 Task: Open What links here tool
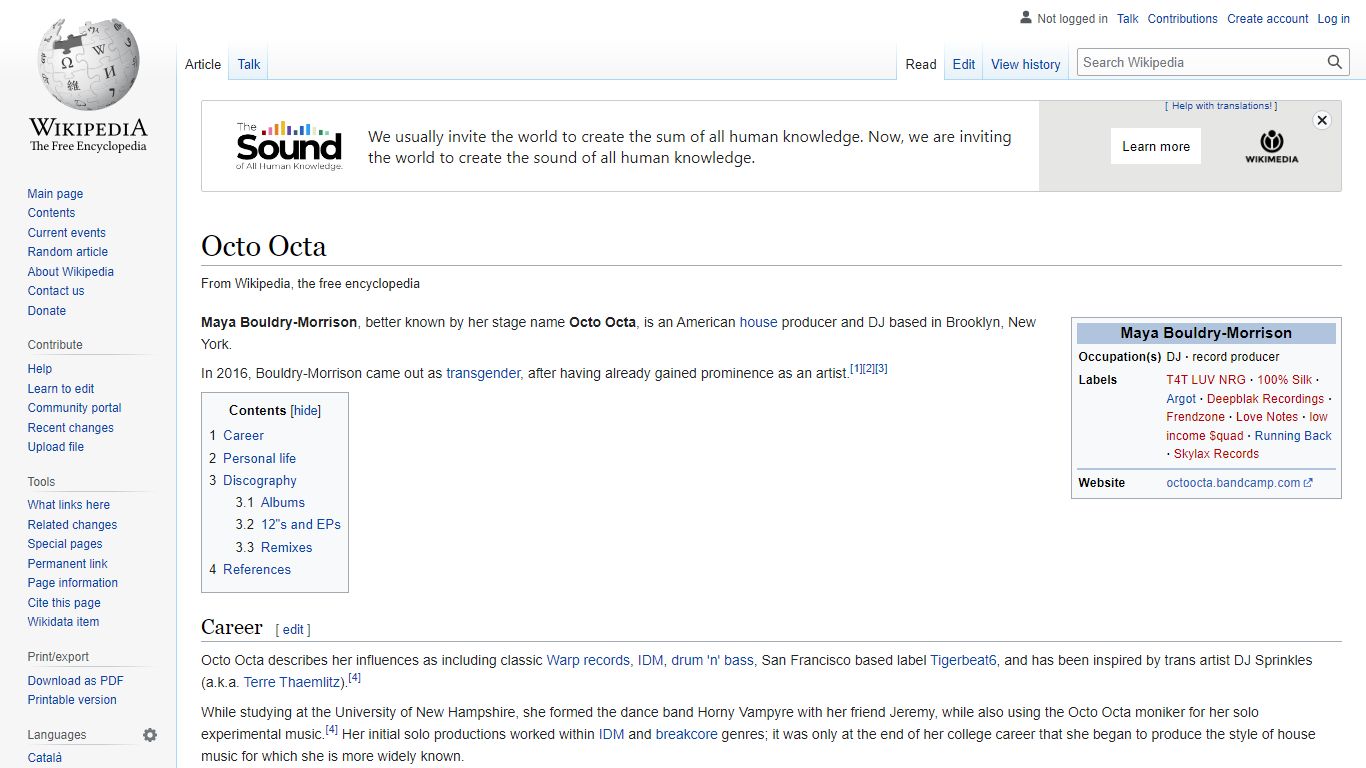[x=68, y=505]
